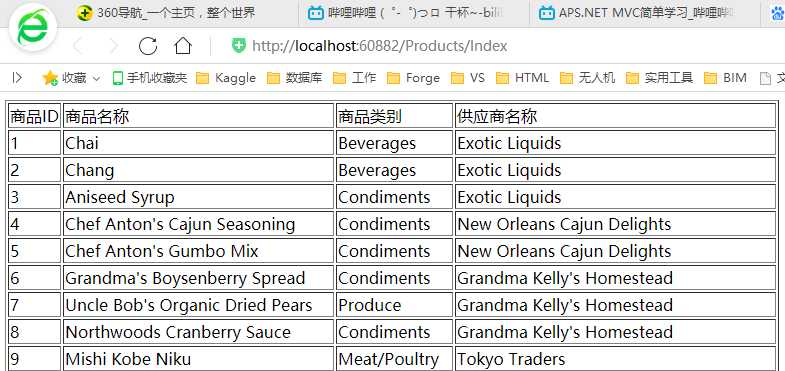Screen dimensions: 785x371
Task: Click the Produce category cell
Action: pos(394,305)
